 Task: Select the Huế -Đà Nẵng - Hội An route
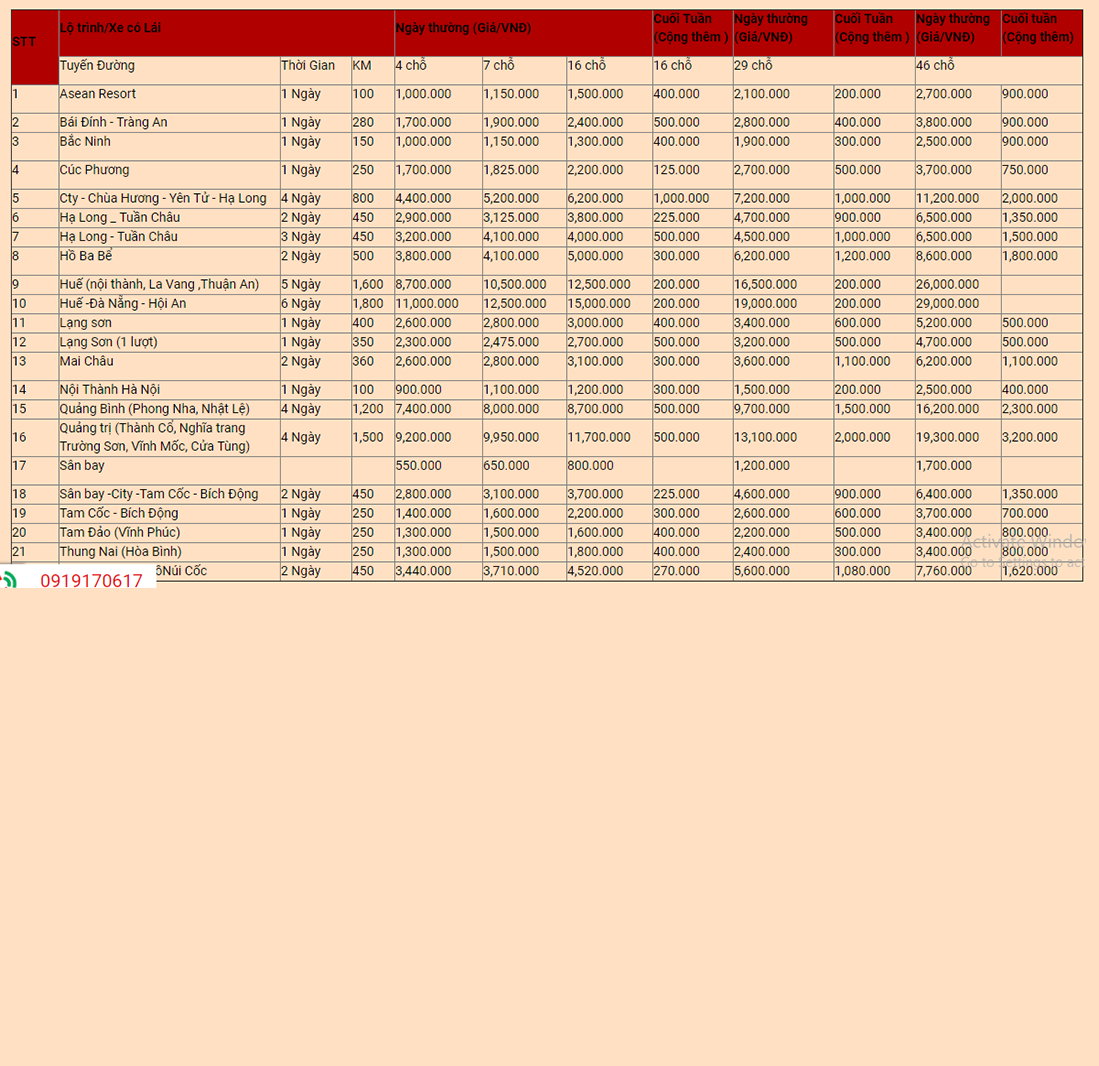coord(123,303)
